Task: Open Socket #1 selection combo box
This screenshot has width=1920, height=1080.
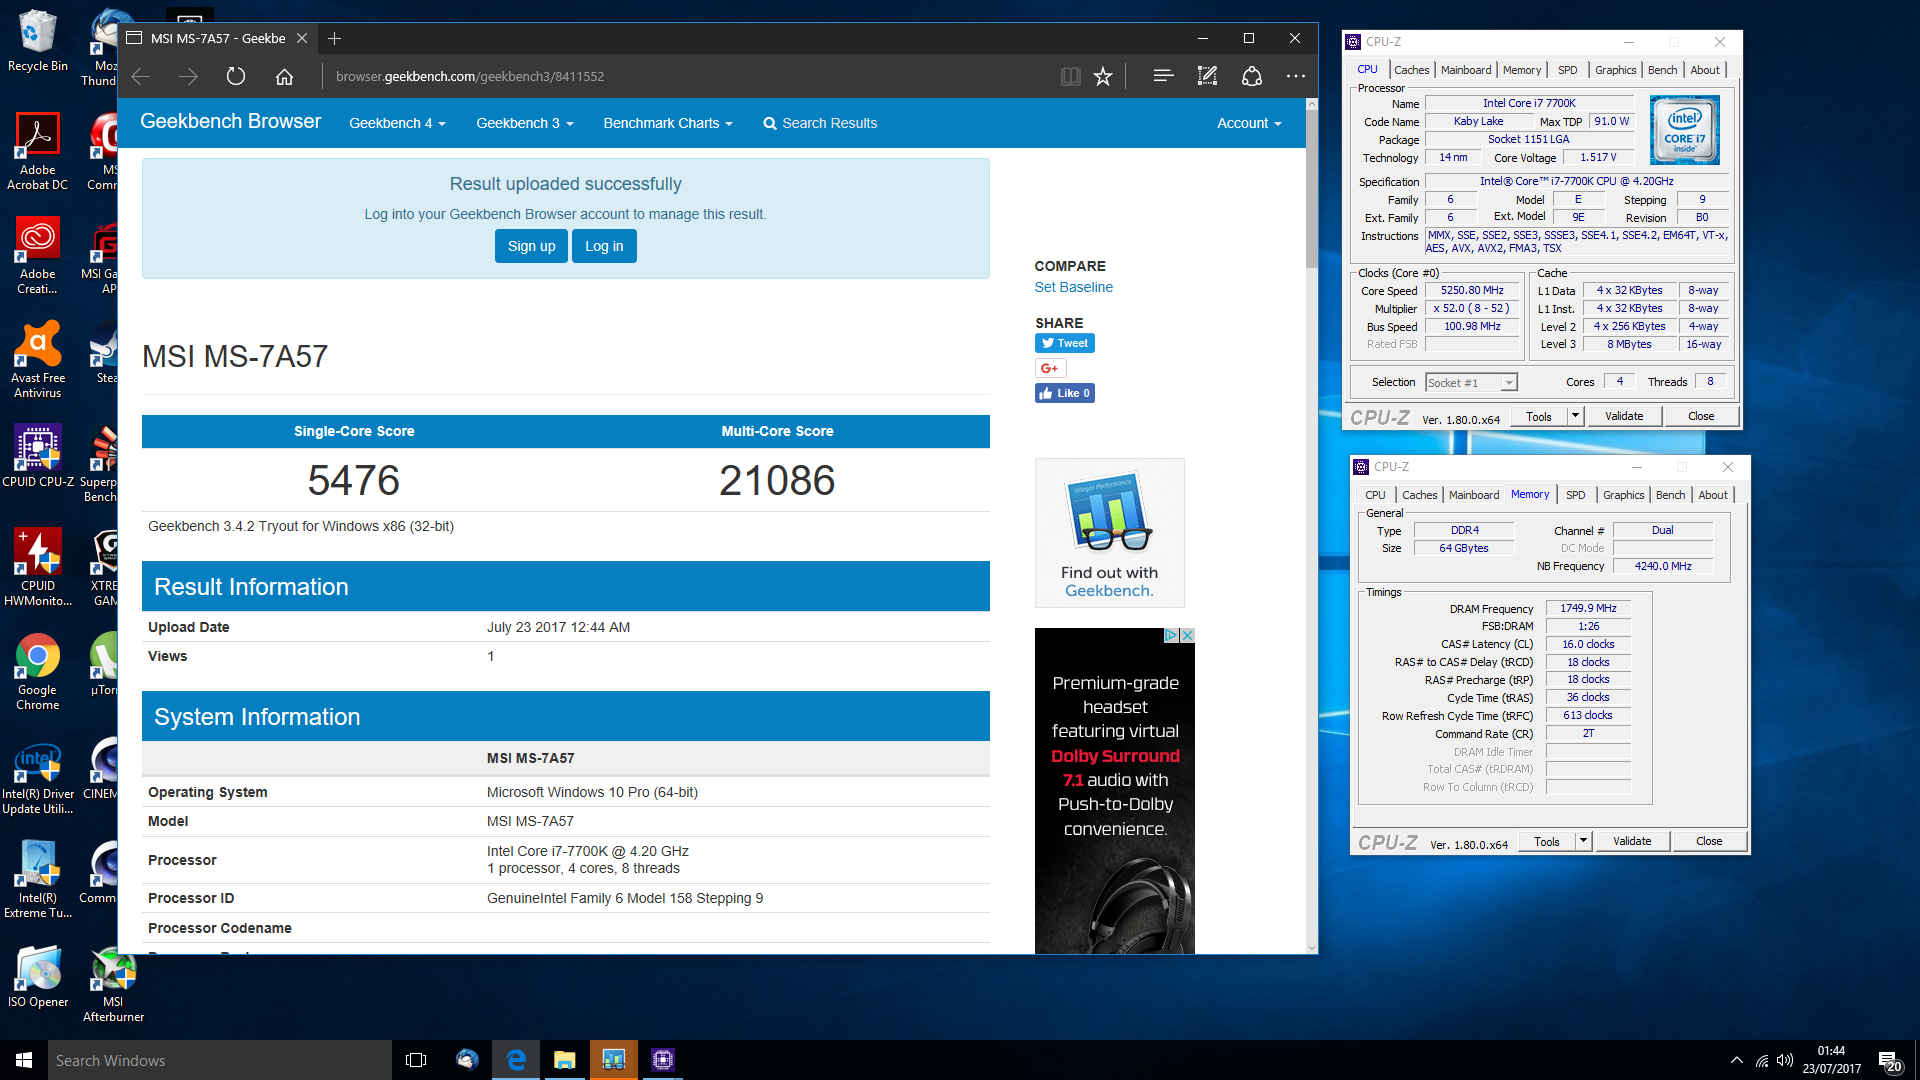Action: [1471, 382]
